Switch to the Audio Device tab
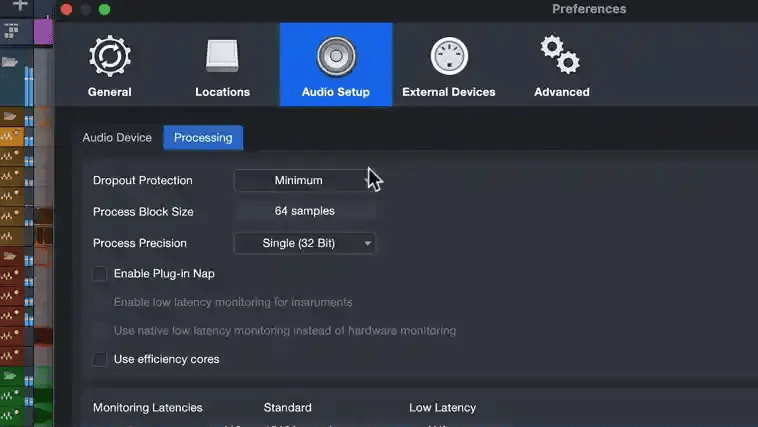 point(117,137)
